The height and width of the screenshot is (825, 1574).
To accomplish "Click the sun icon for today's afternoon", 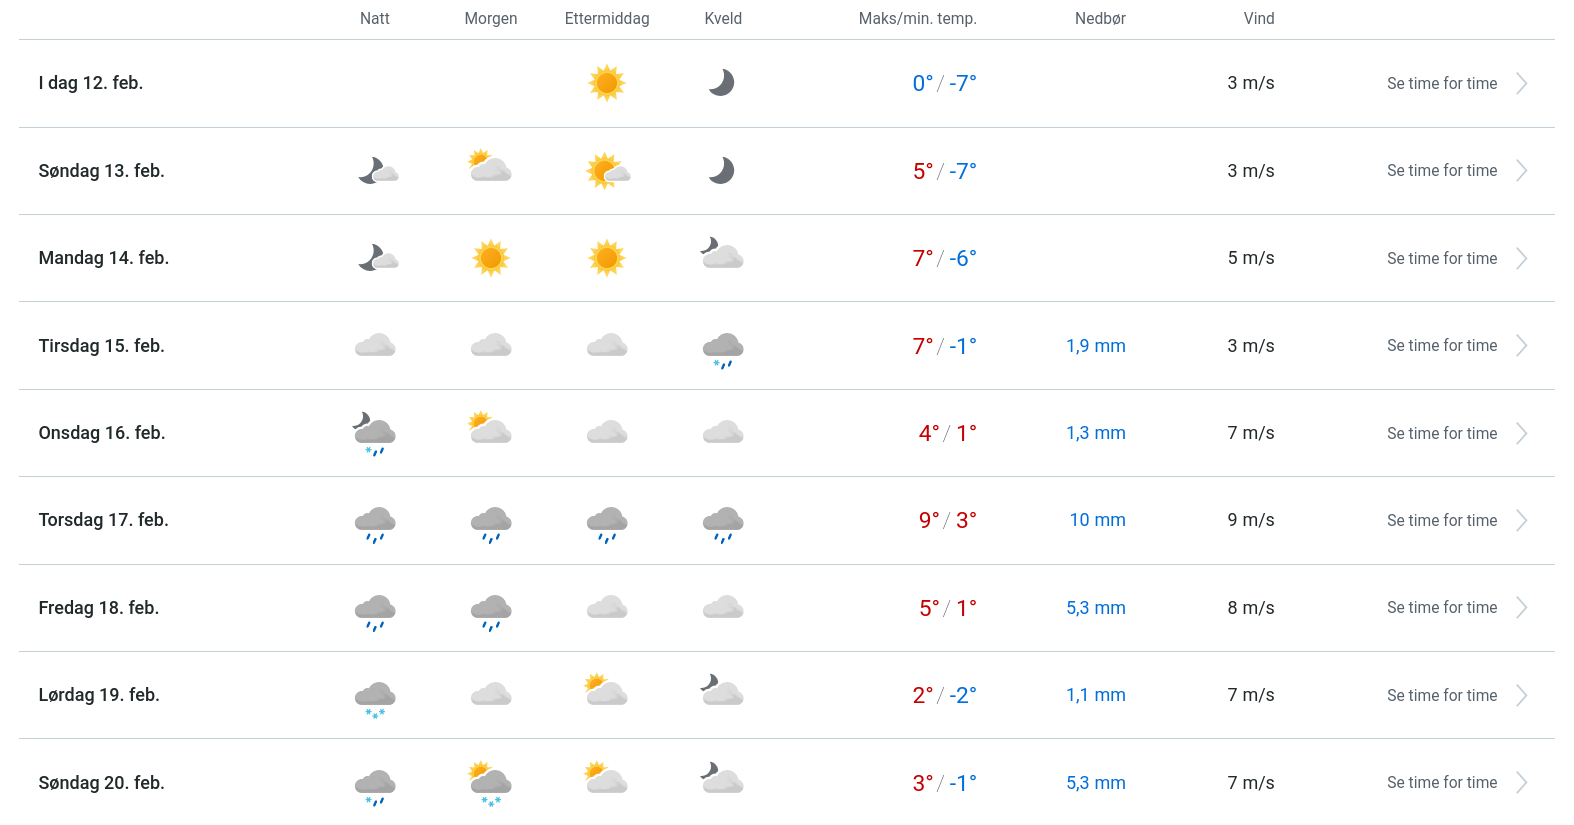I will click(x=607, y=83).
